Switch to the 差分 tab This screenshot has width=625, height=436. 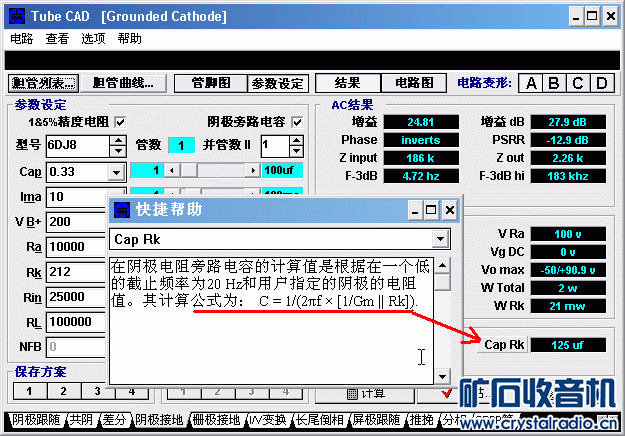click(114, 420)
